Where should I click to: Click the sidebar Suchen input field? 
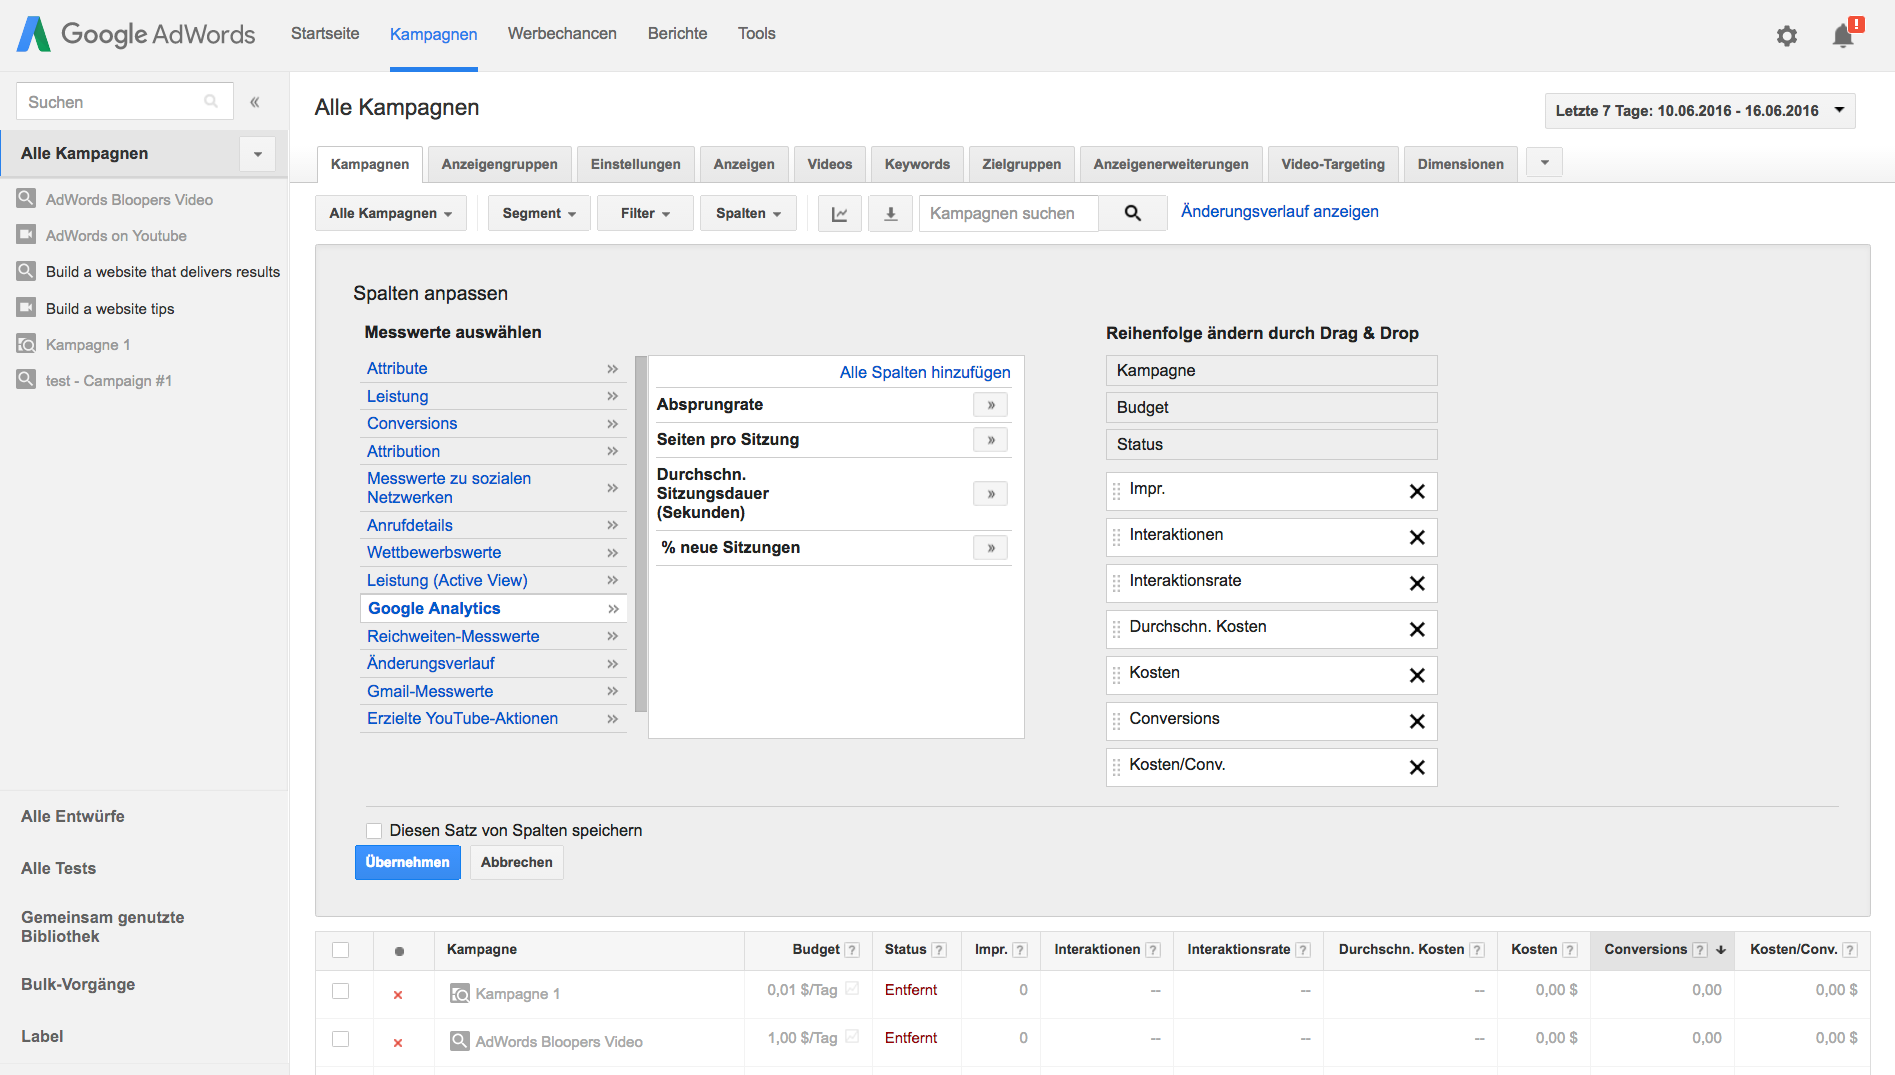coord(124,102)
